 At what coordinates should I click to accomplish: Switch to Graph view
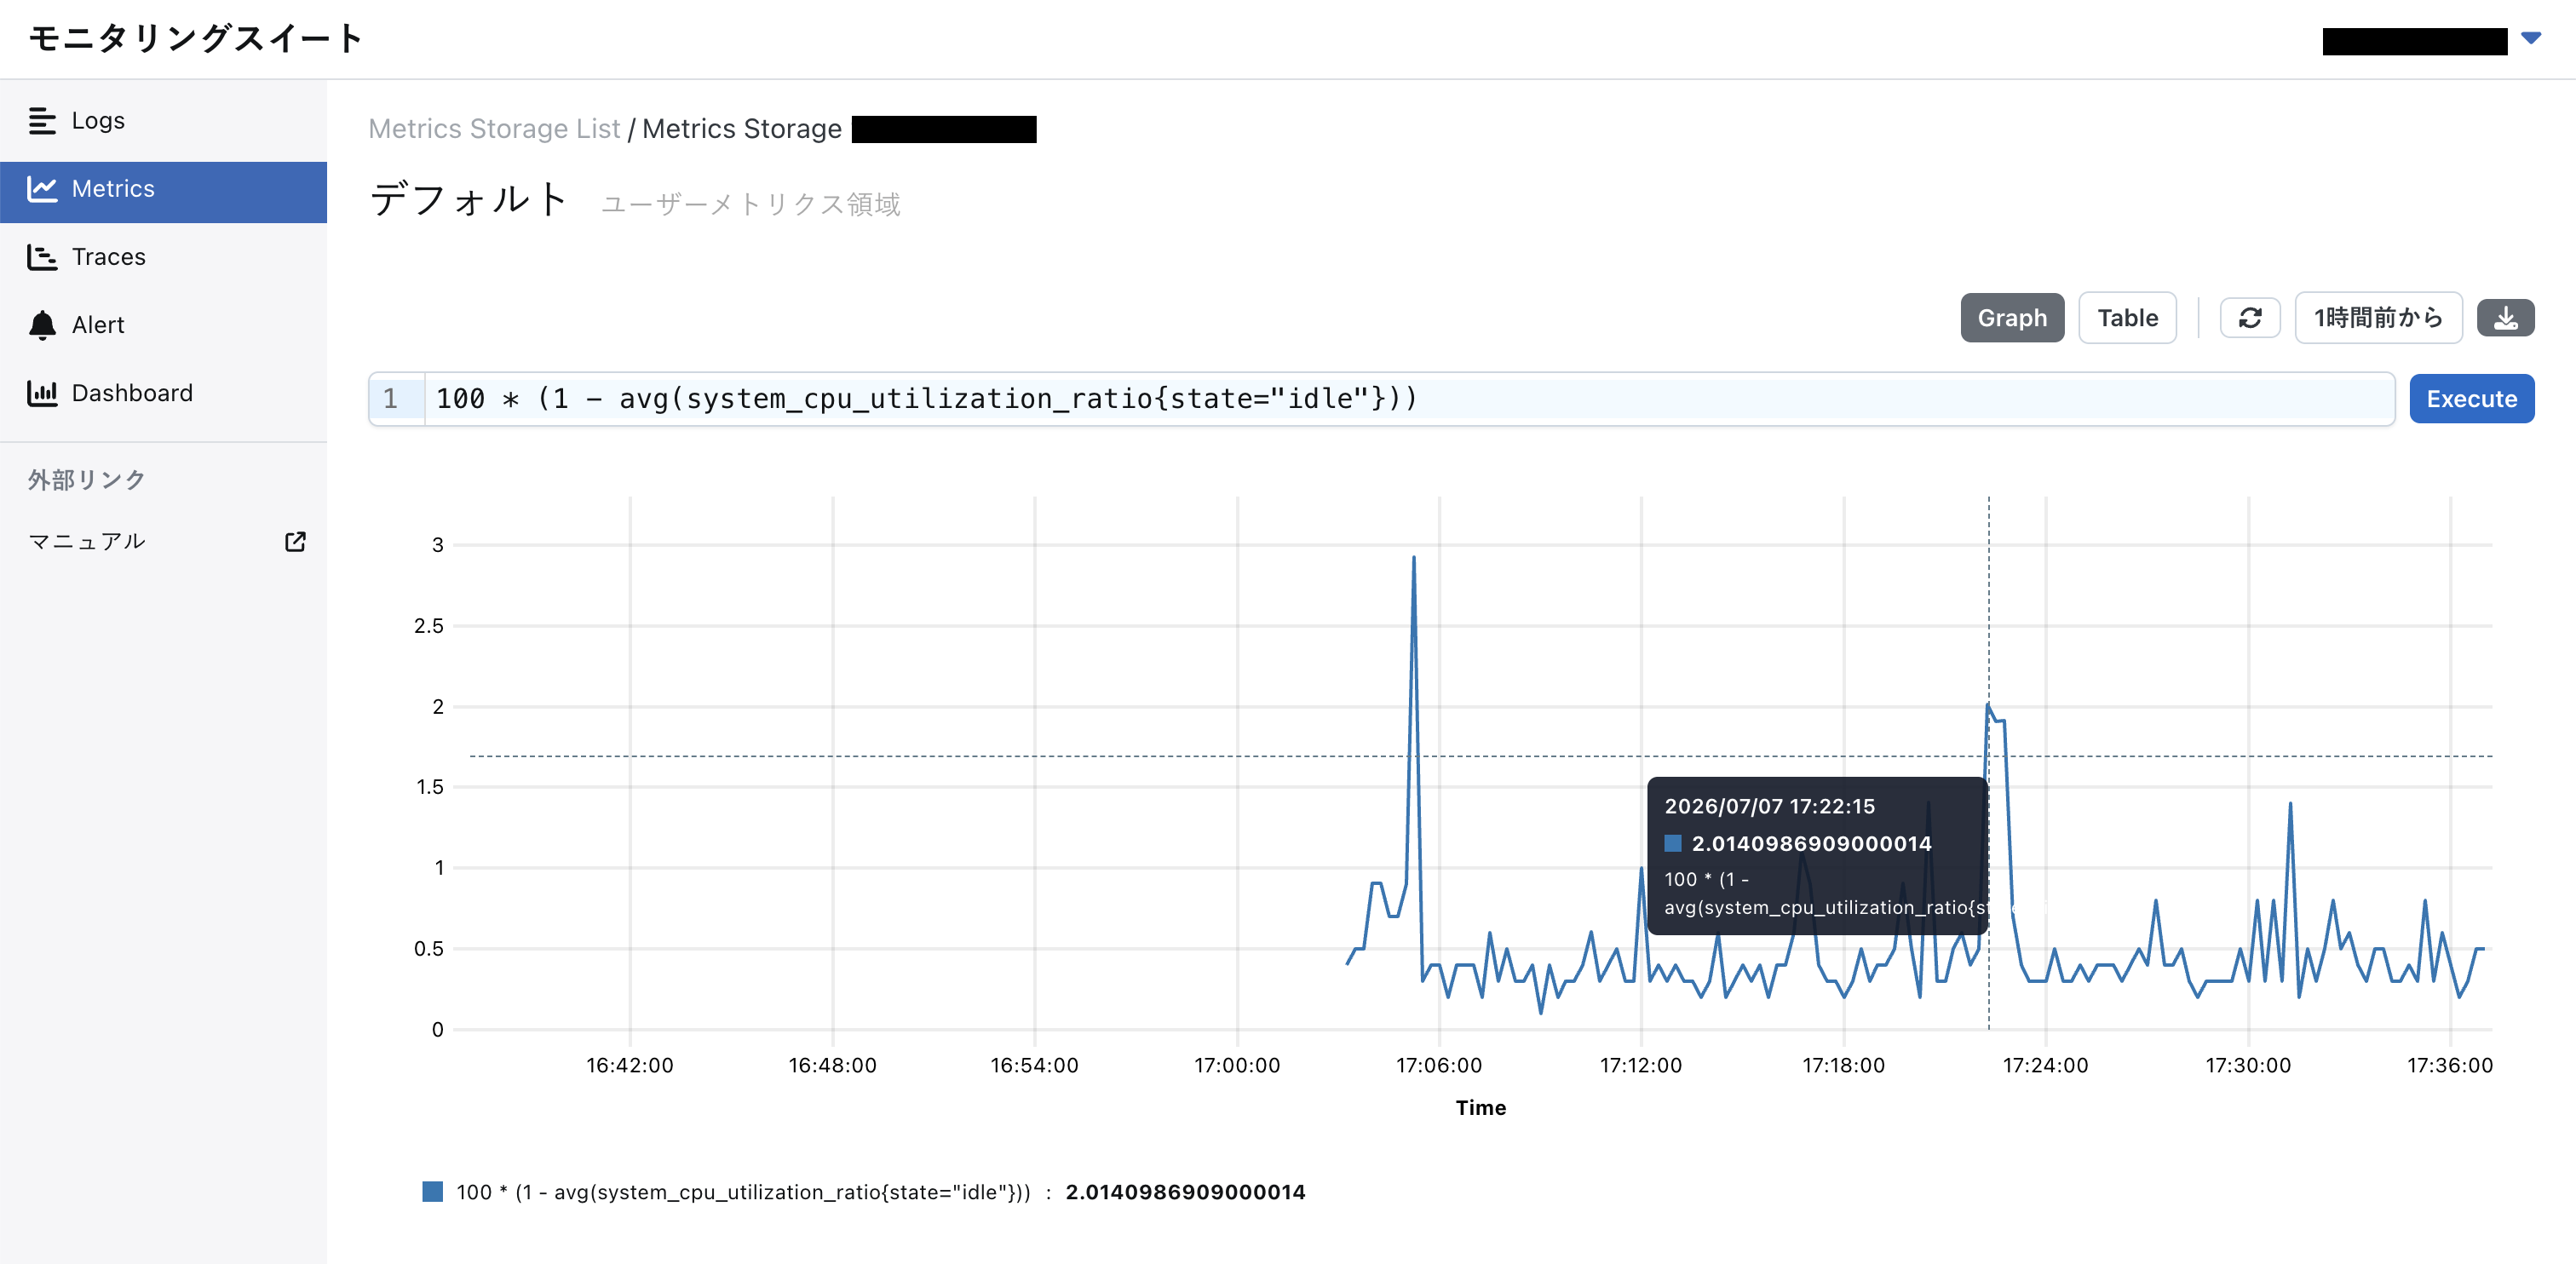(x=2012, y=318)
